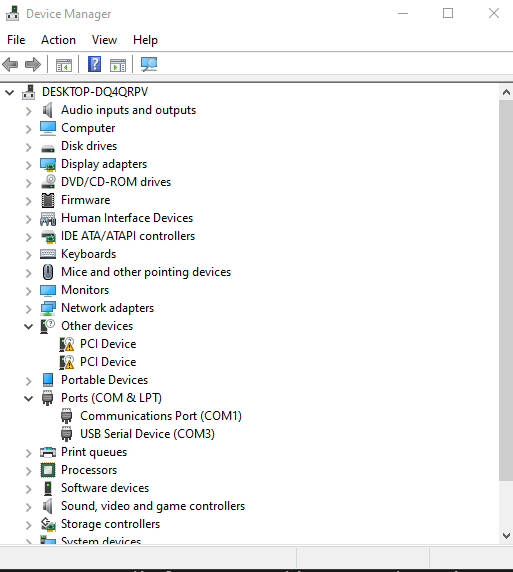This screenshot has width=513, height=572.
Task: Click the Ports (COM & LPT) connector icon
Action: point(47,398)
